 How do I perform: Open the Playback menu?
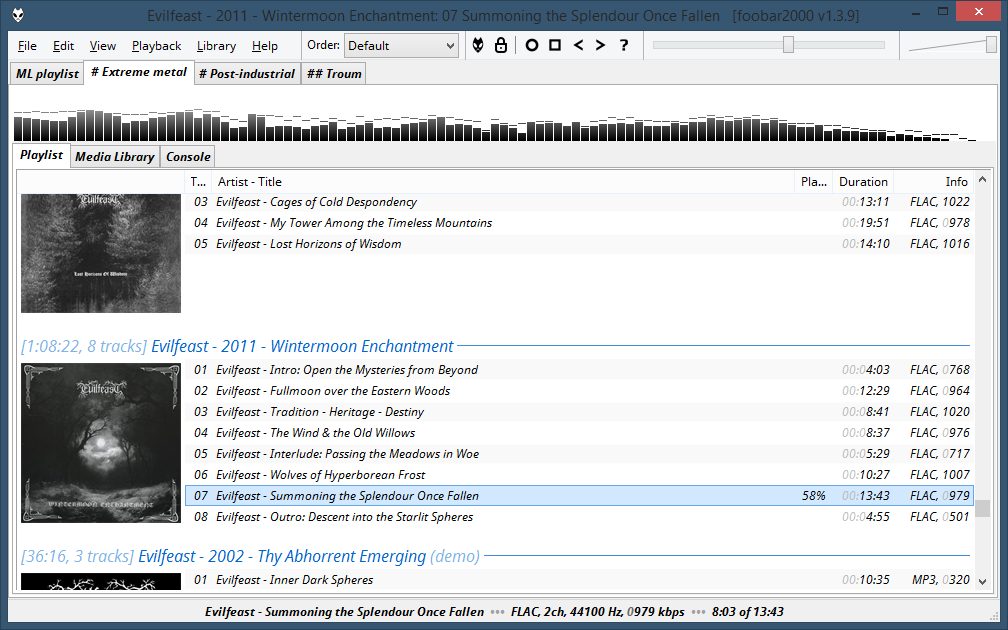(x=156, y=46)
